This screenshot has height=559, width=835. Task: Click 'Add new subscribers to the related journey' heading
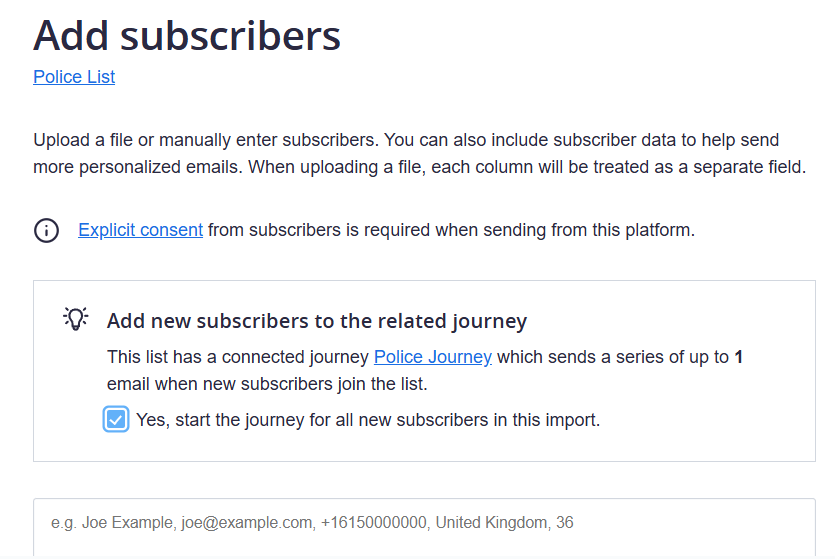coord(317,321)
